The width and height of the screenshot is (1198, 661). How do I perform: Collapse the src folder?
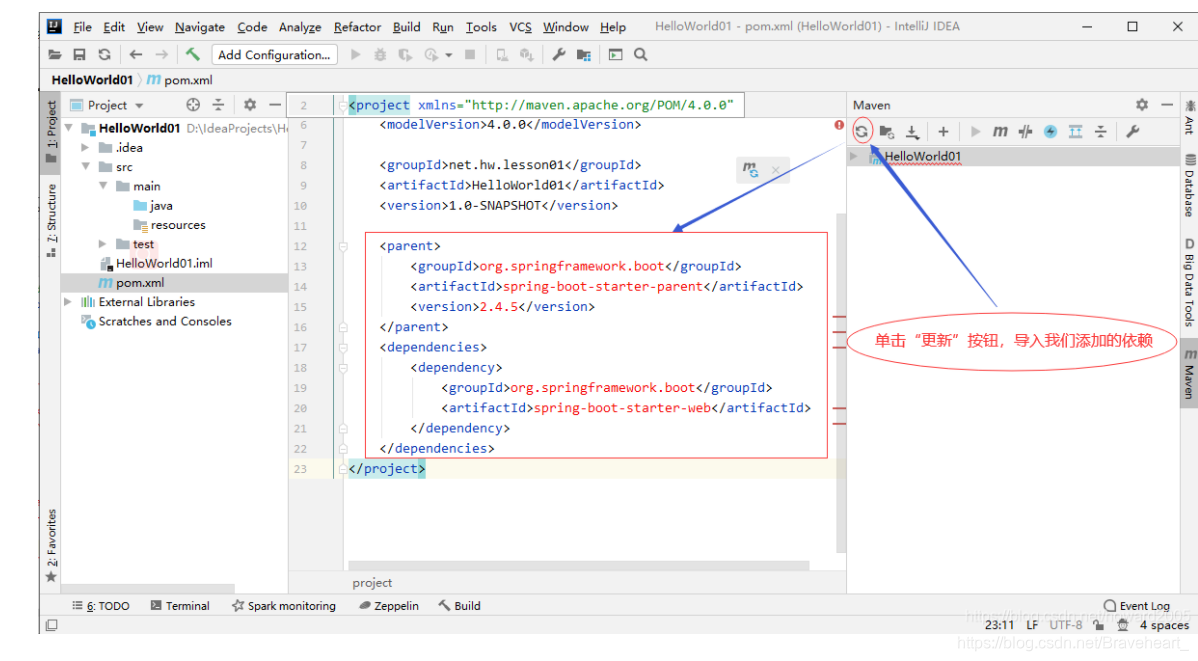pyautogui.click(x=86, y=167)
